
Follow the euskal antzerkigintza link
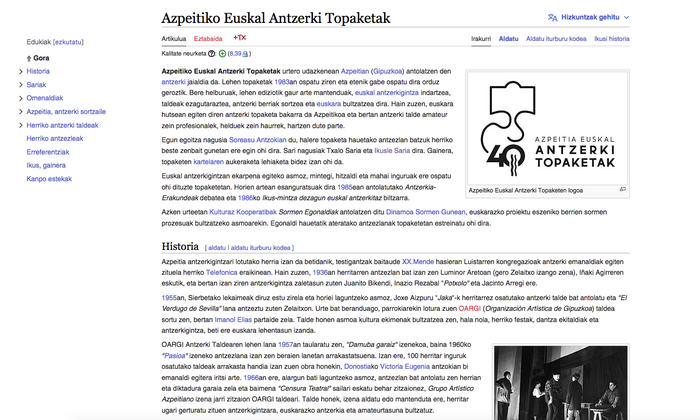(387, 93)
